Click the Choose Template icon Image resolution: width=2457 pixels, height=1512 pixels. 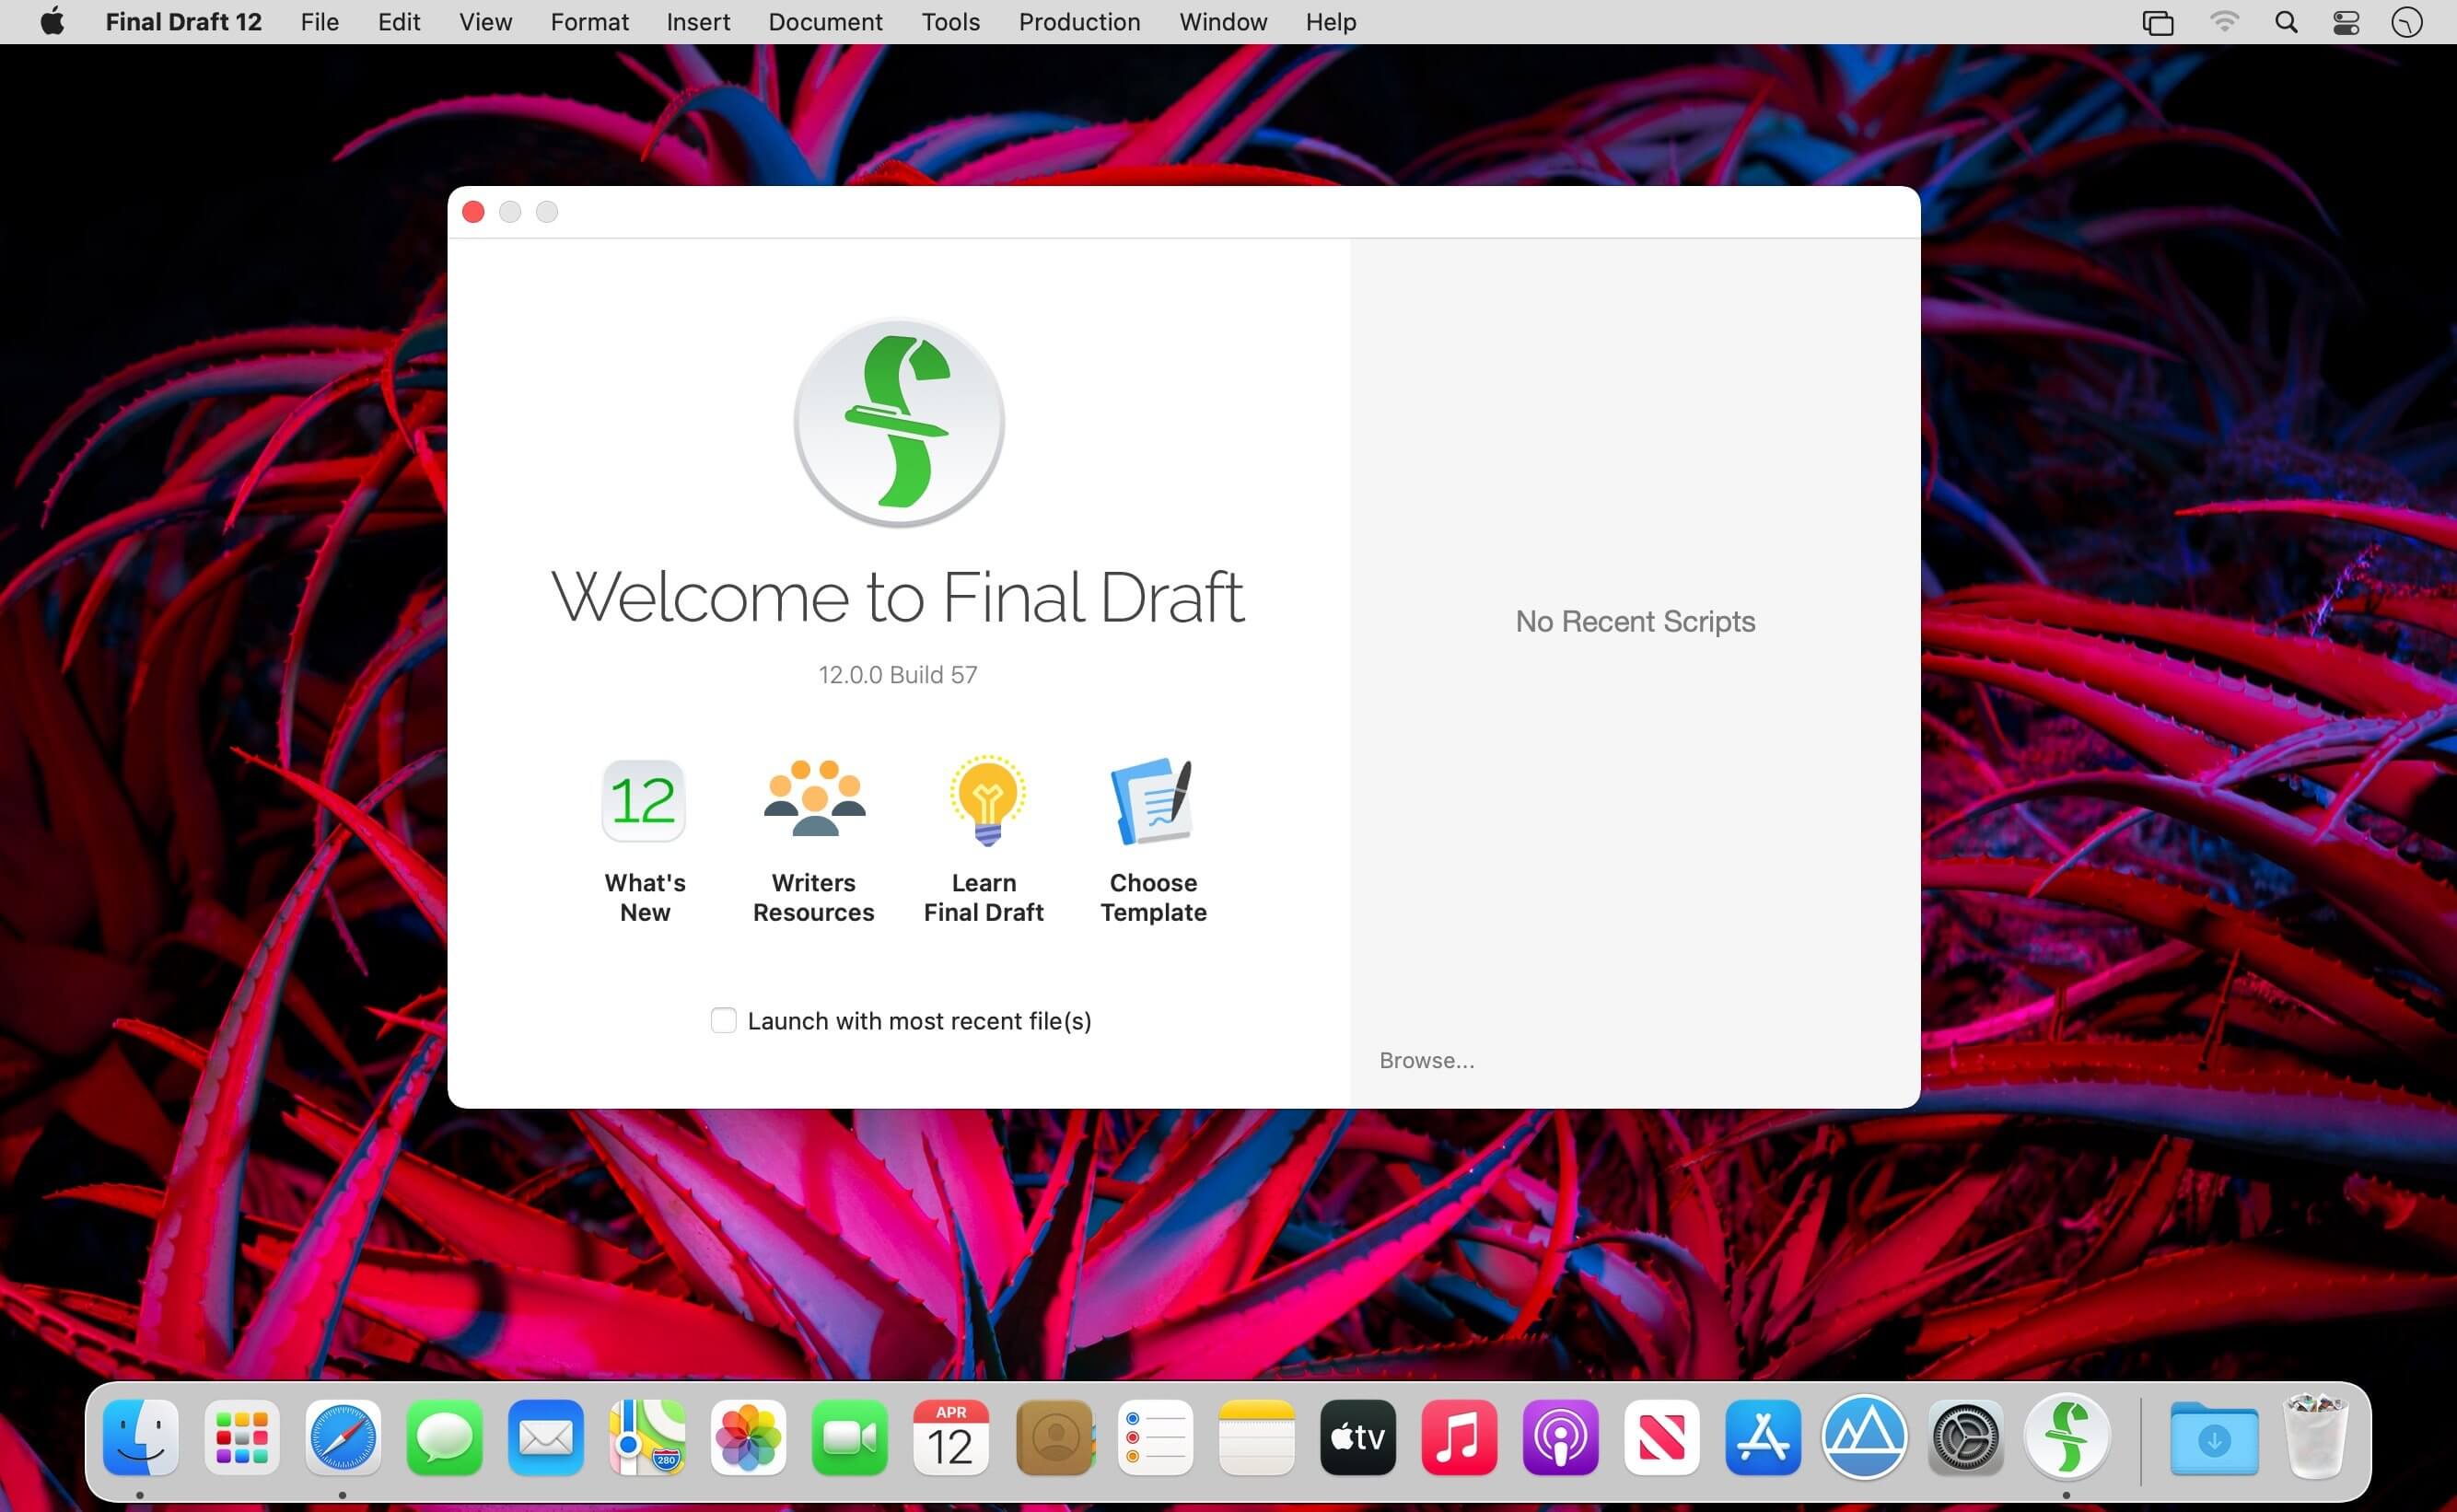[1152, 800]
